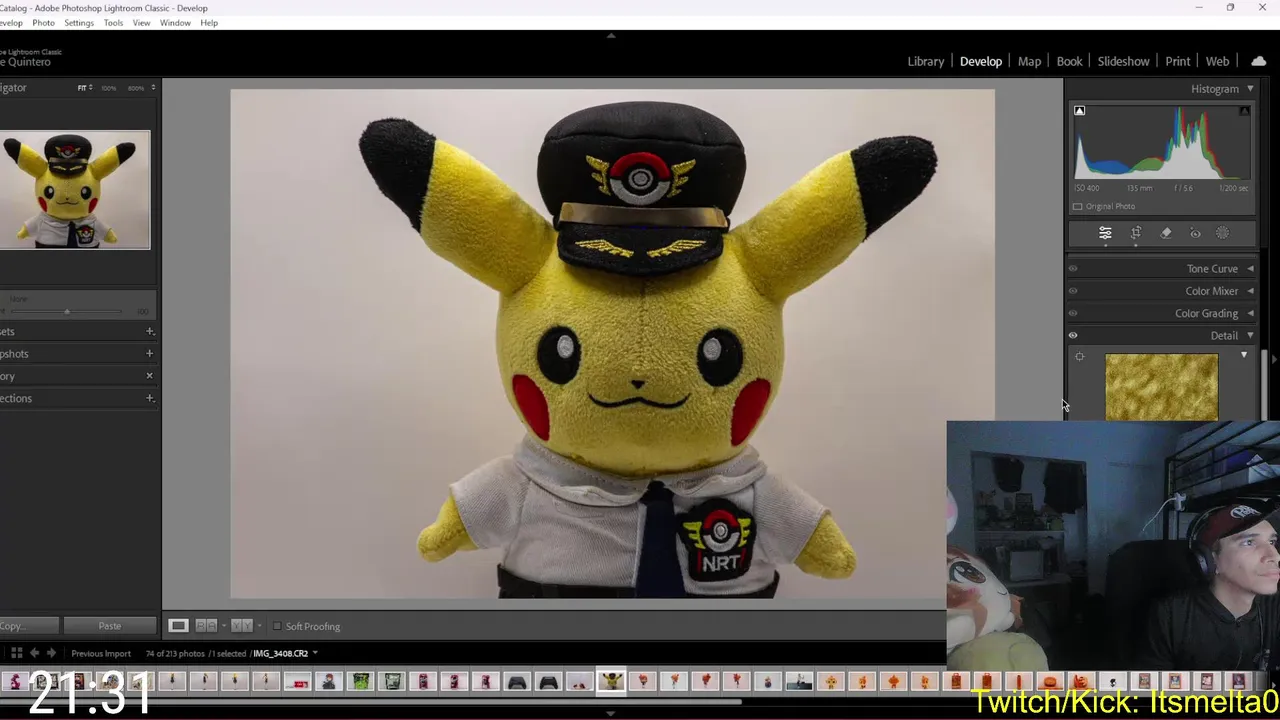Select the Healing eraser tool
Viewport: 1280px width, 720px height.
click(1166, 233)
